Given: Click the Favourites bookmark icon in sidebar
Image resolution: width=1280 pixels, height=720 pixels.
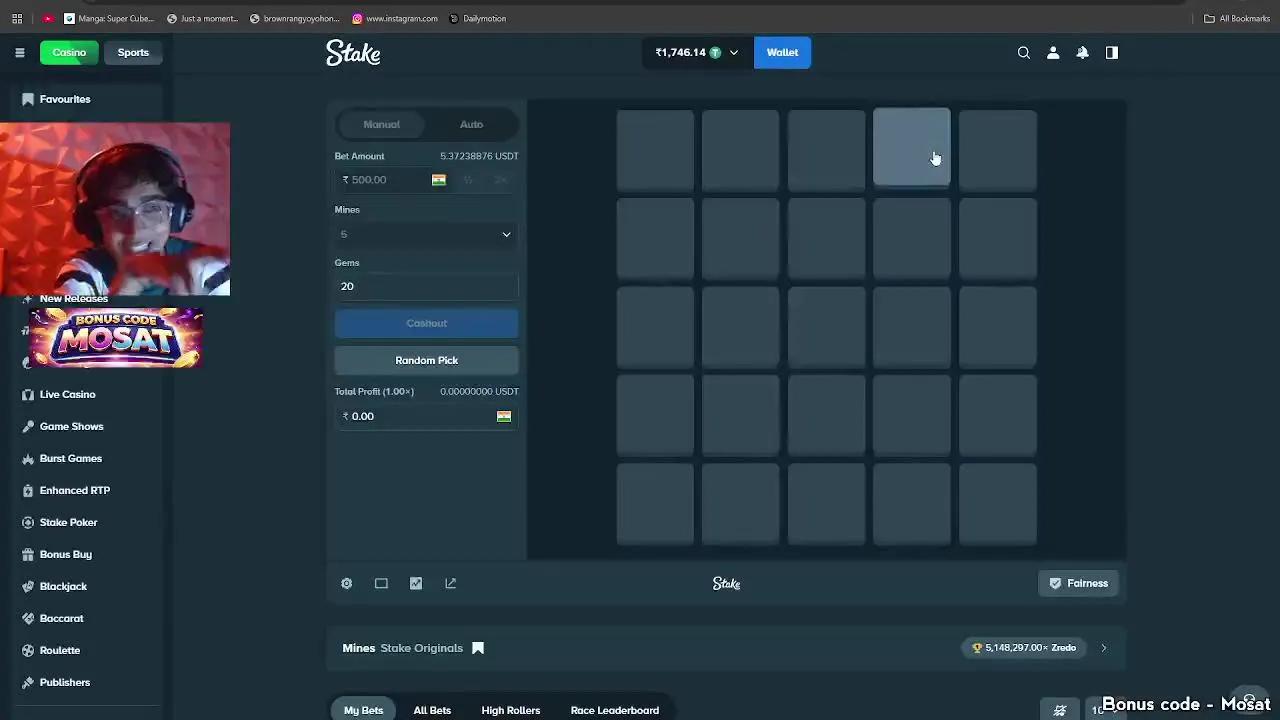Looking at the screenshot, I should [28, 99].
